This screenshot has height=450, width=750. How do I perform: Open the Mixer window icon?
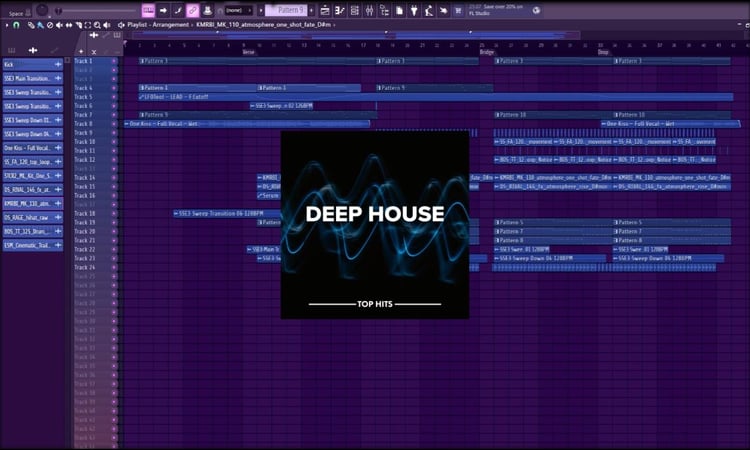[369, 11]
